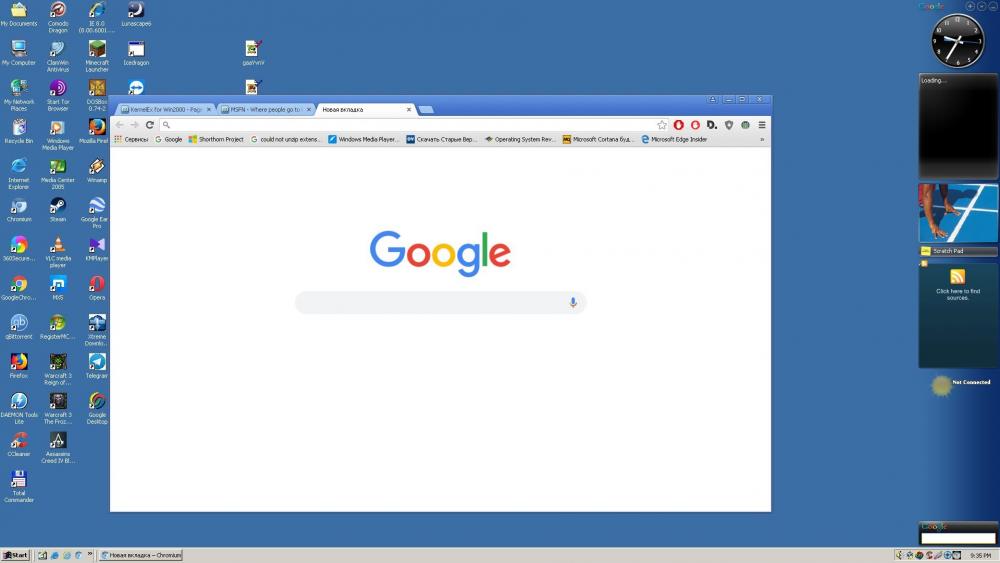Close the KernelEx for Win2000 tab
Image resolution: width=1000 pixels, height=563 pixels.
pyautogui.click(x=209, y=110)
